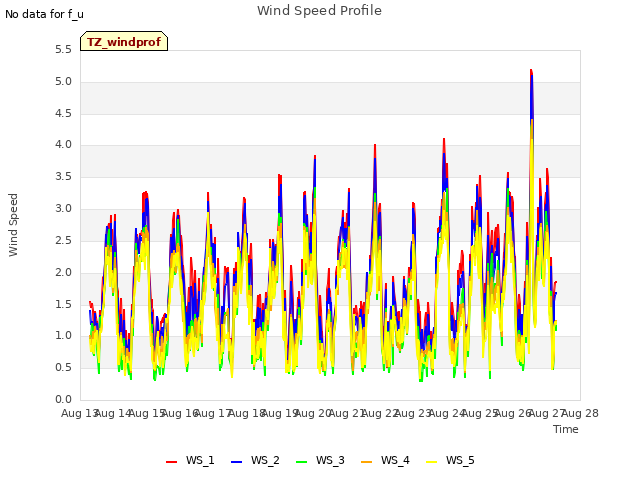
Task: Click the blue WS_2 legend swatch
Action: click(237, 462)
